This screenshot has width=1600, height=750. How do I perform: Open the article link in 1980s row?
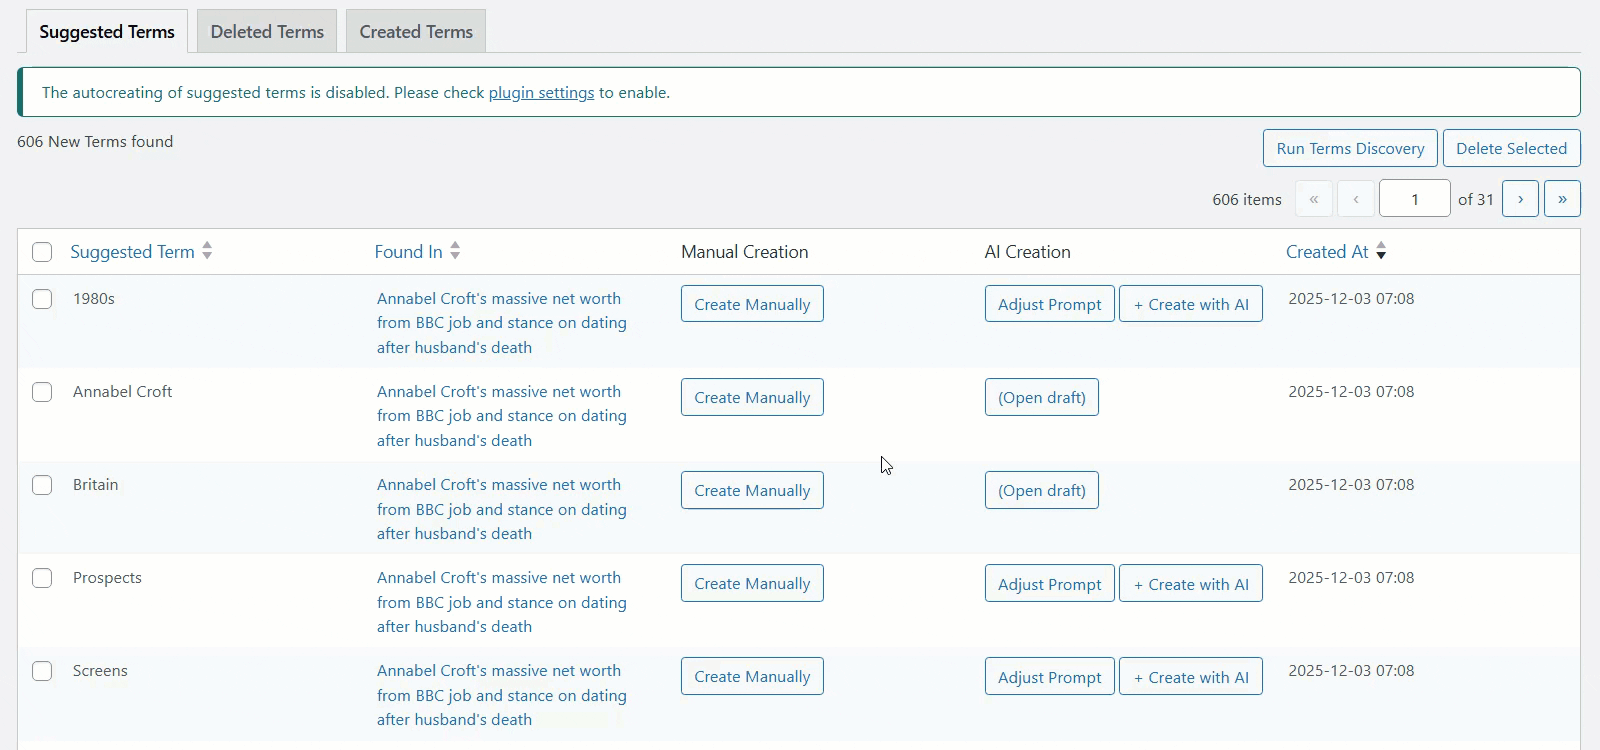click(x=502, y=323)
